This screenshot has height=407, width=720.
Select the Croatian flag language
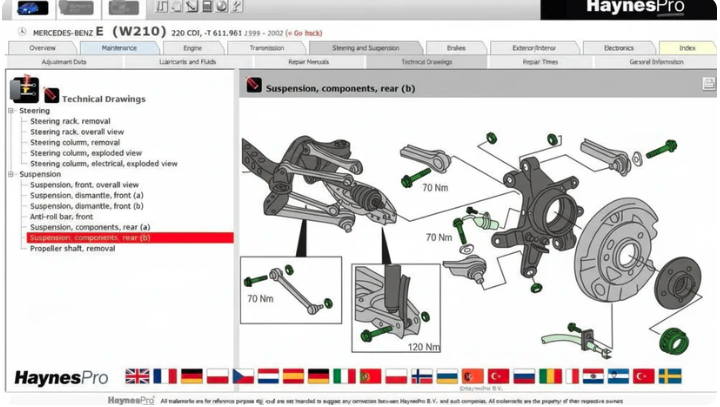click(593, 376)
